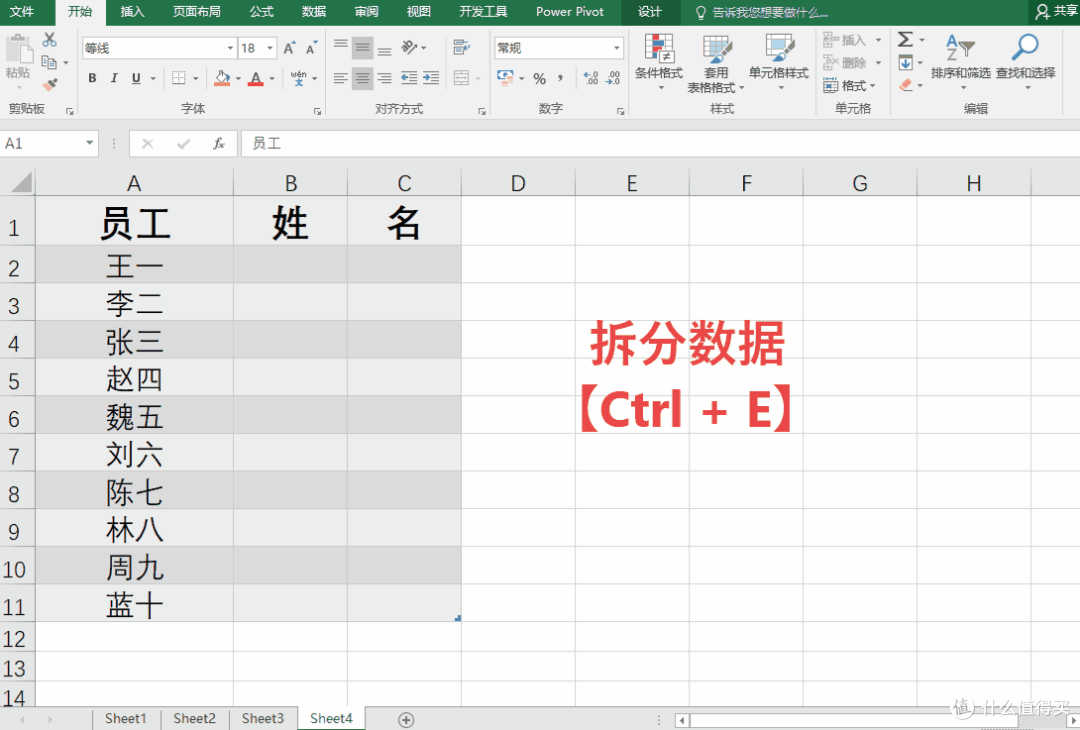1080x730 pixels.
Task: Click the accounting currency format icon
Action: point(505,79)
